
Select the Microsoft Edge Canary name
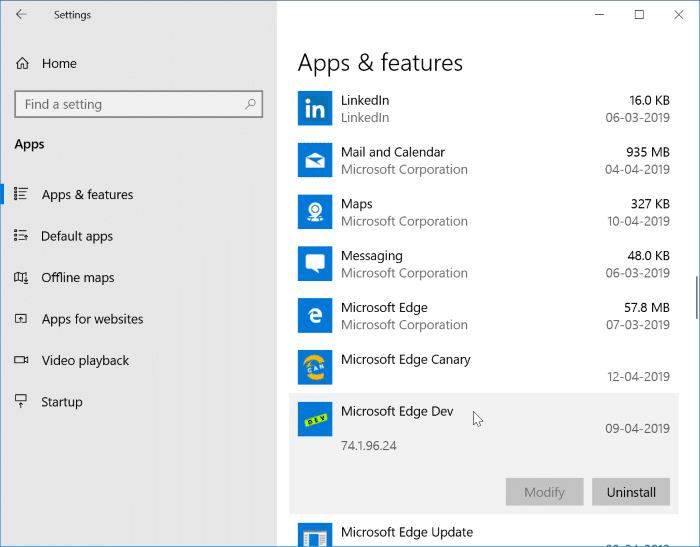click(x=406, y=359)
